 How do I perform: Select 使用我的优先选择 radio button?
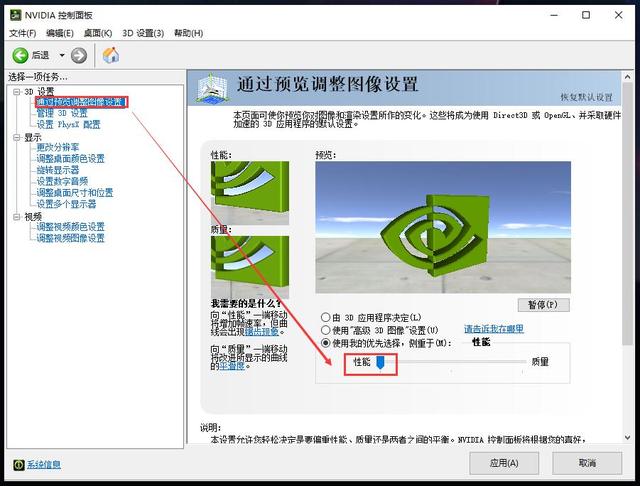tap(325, 343)
